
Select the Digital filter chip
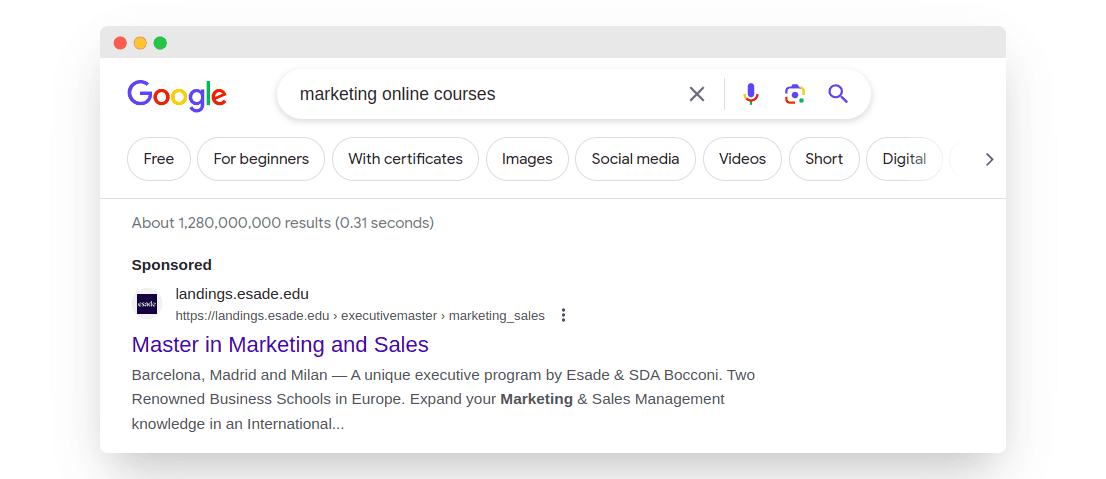(904, 159)
